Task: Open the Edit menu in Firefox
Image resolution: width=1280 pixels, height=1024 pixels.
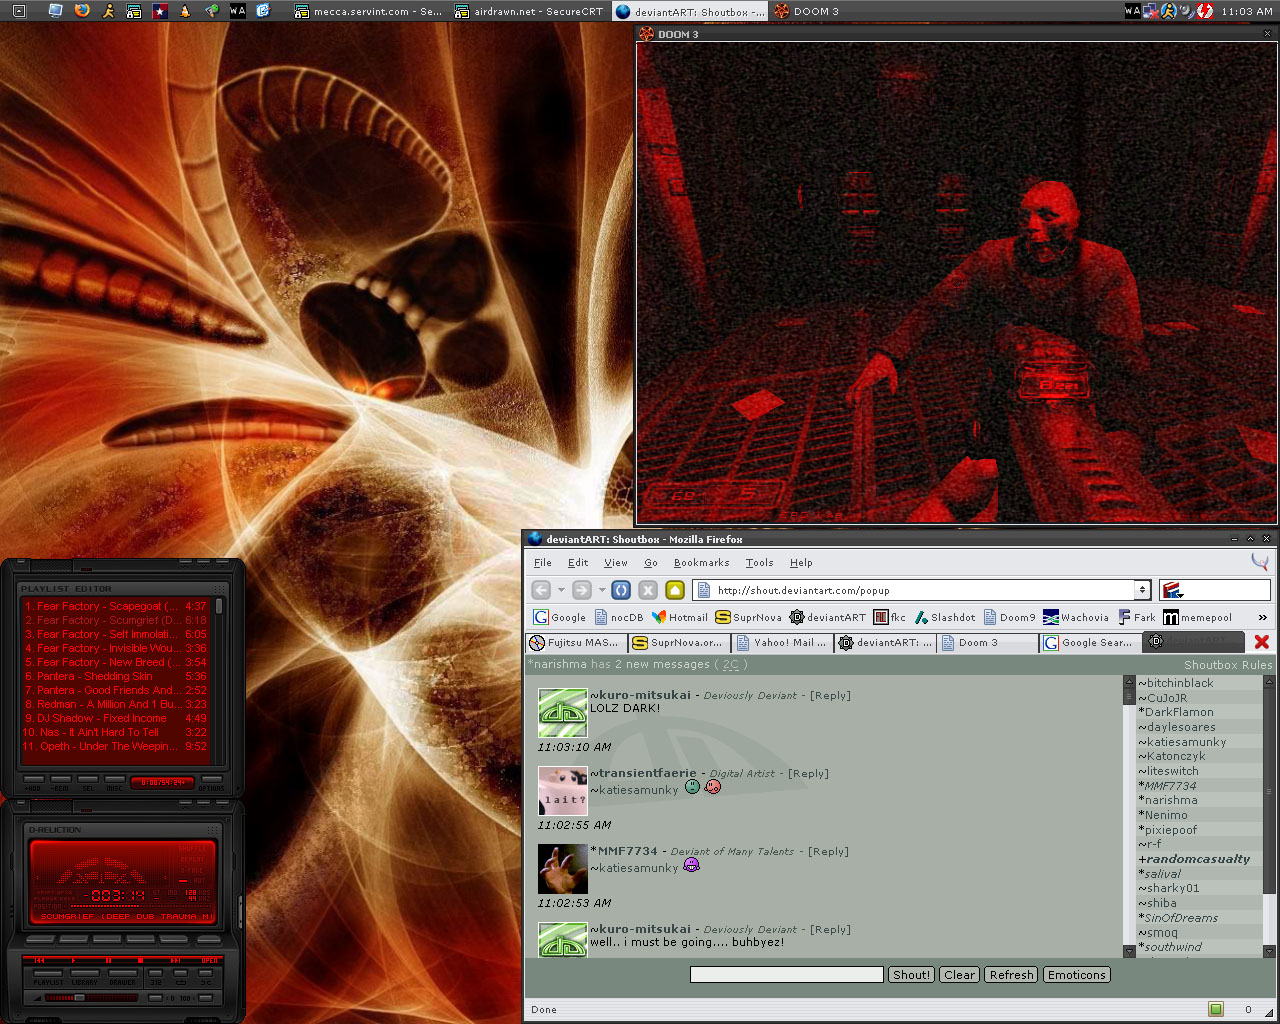Action: point(578,562)
